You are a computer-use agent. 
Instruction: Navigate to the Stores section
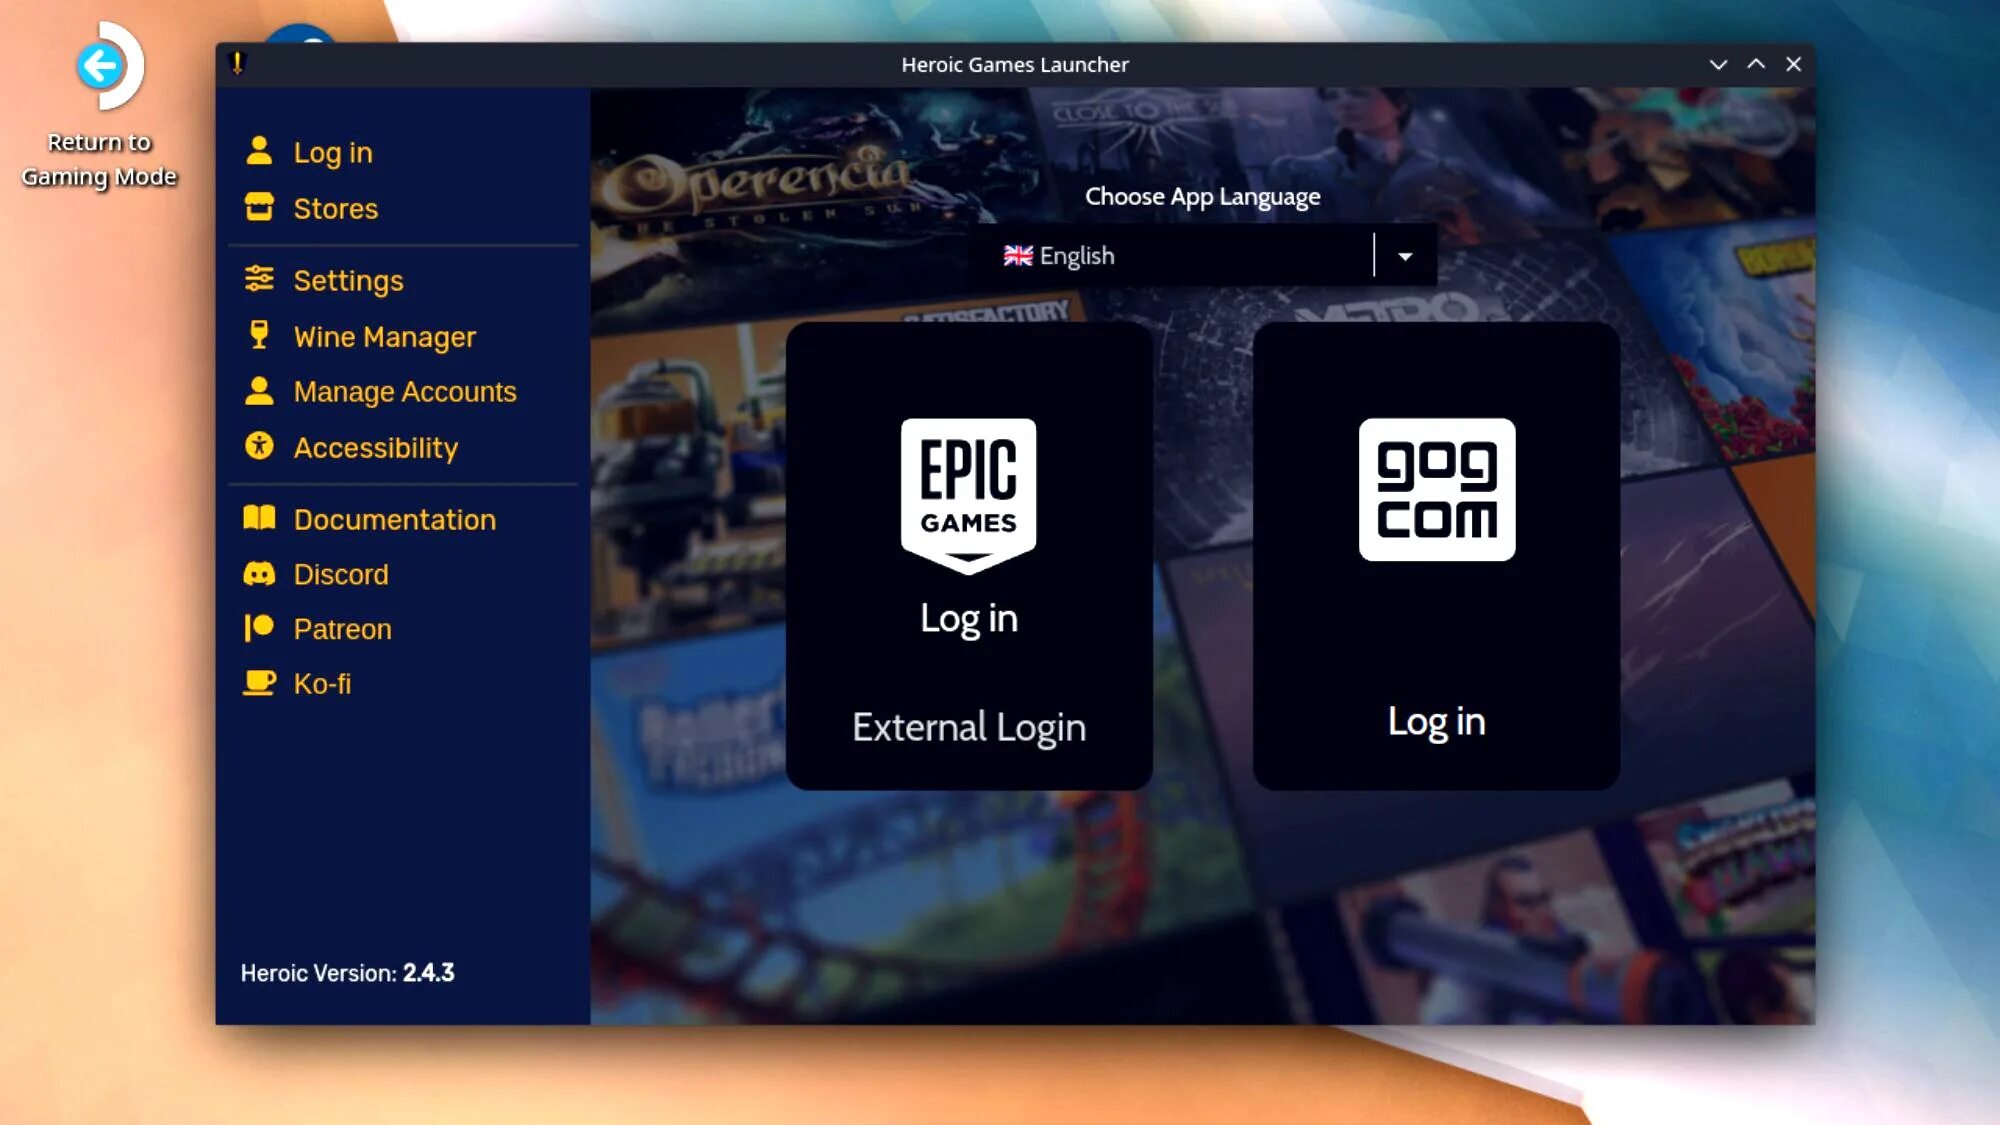point(335,207)
